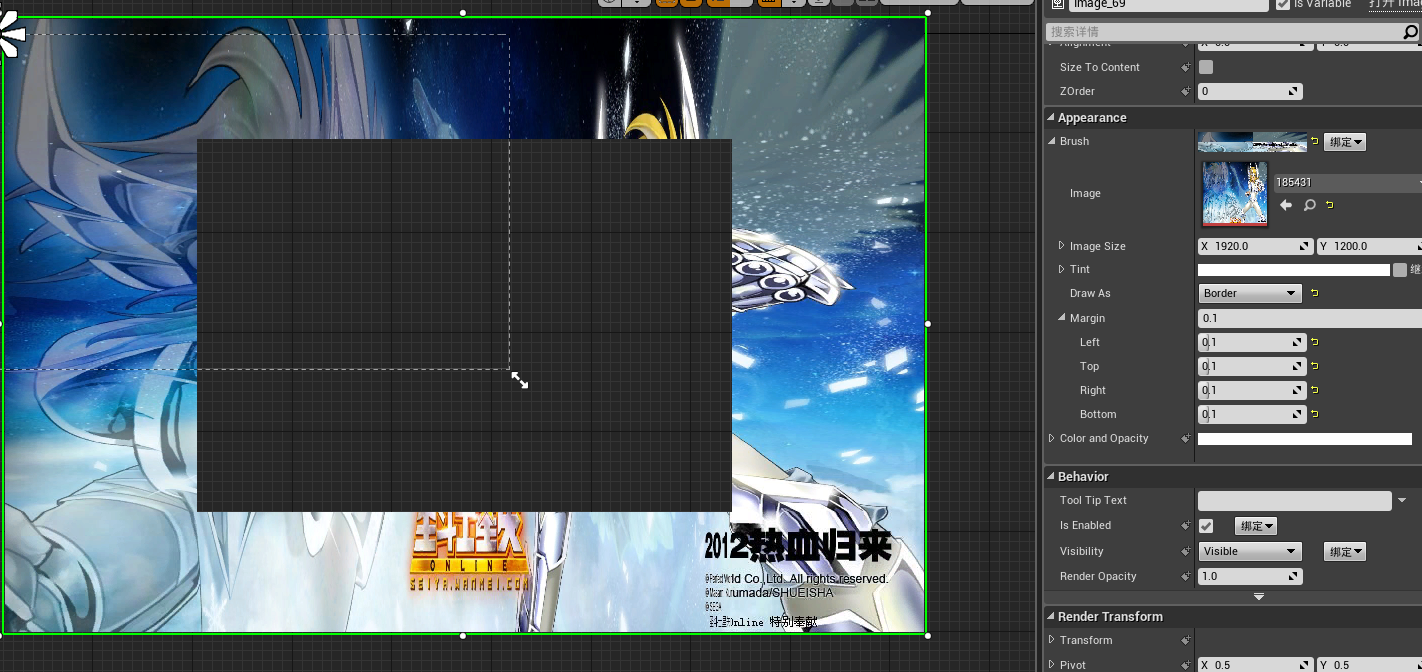Show advanced Behavior properties arrow
The width and height of the screenshot is (1422, 672).
(x=1259, y=597)
